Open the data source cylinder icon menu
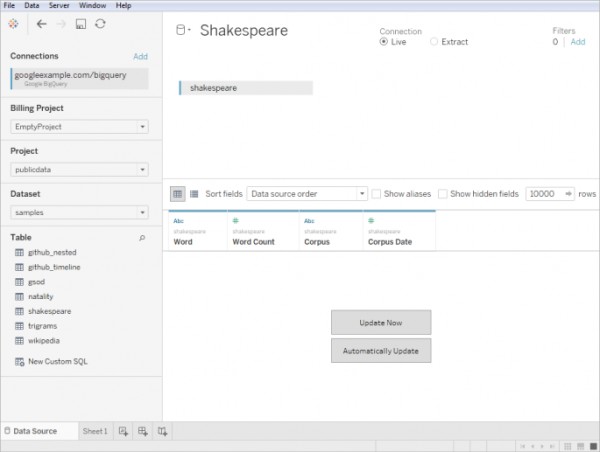Image resolution: width=600 pixels, height=452 pixels. [183, 30]
